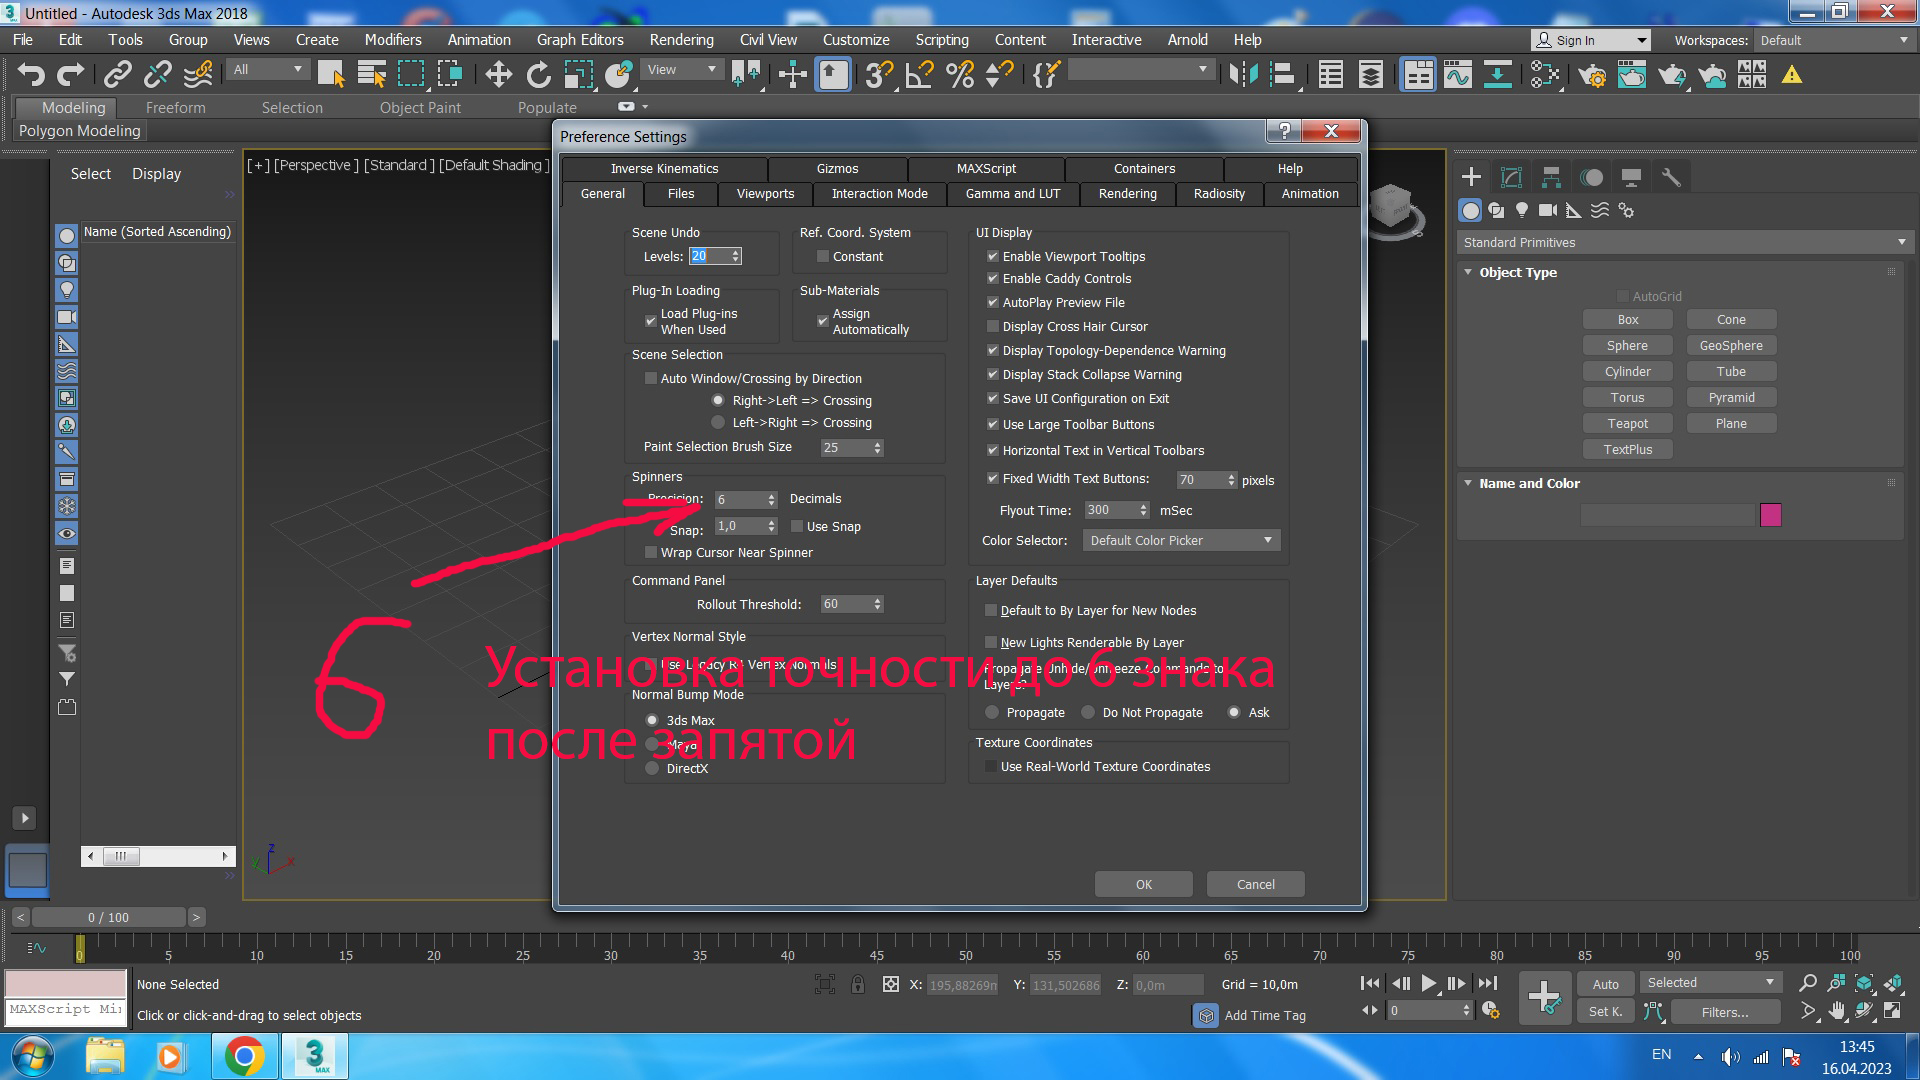Open the Color Selector dropdown
The height and width of the screenshot is (1080, 1920).
click(x=1181, y=541)
